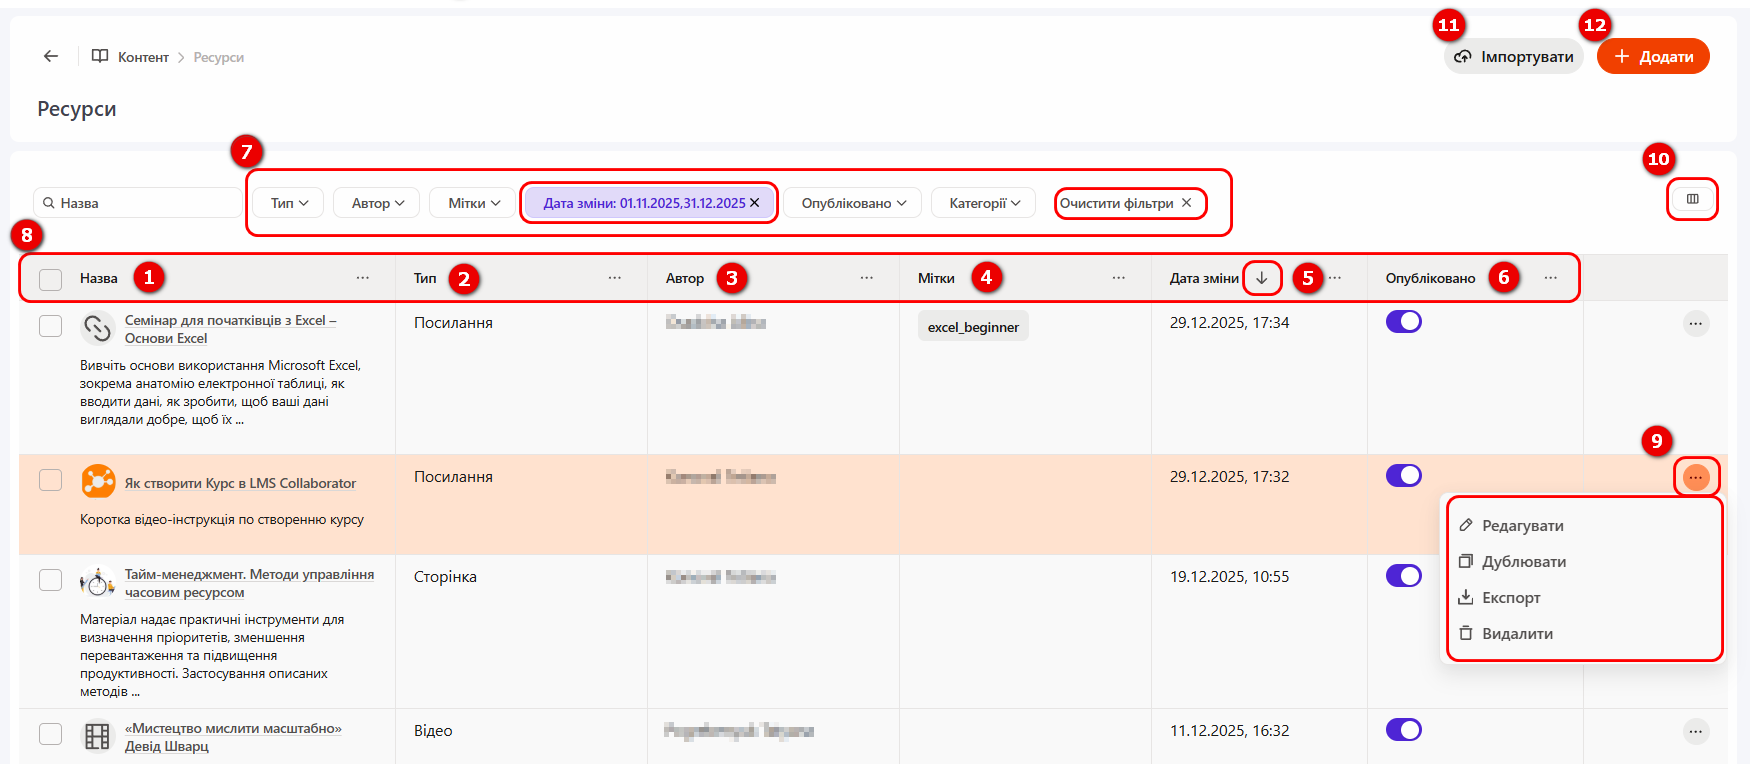Open the column settings icon

[1692, 199]
